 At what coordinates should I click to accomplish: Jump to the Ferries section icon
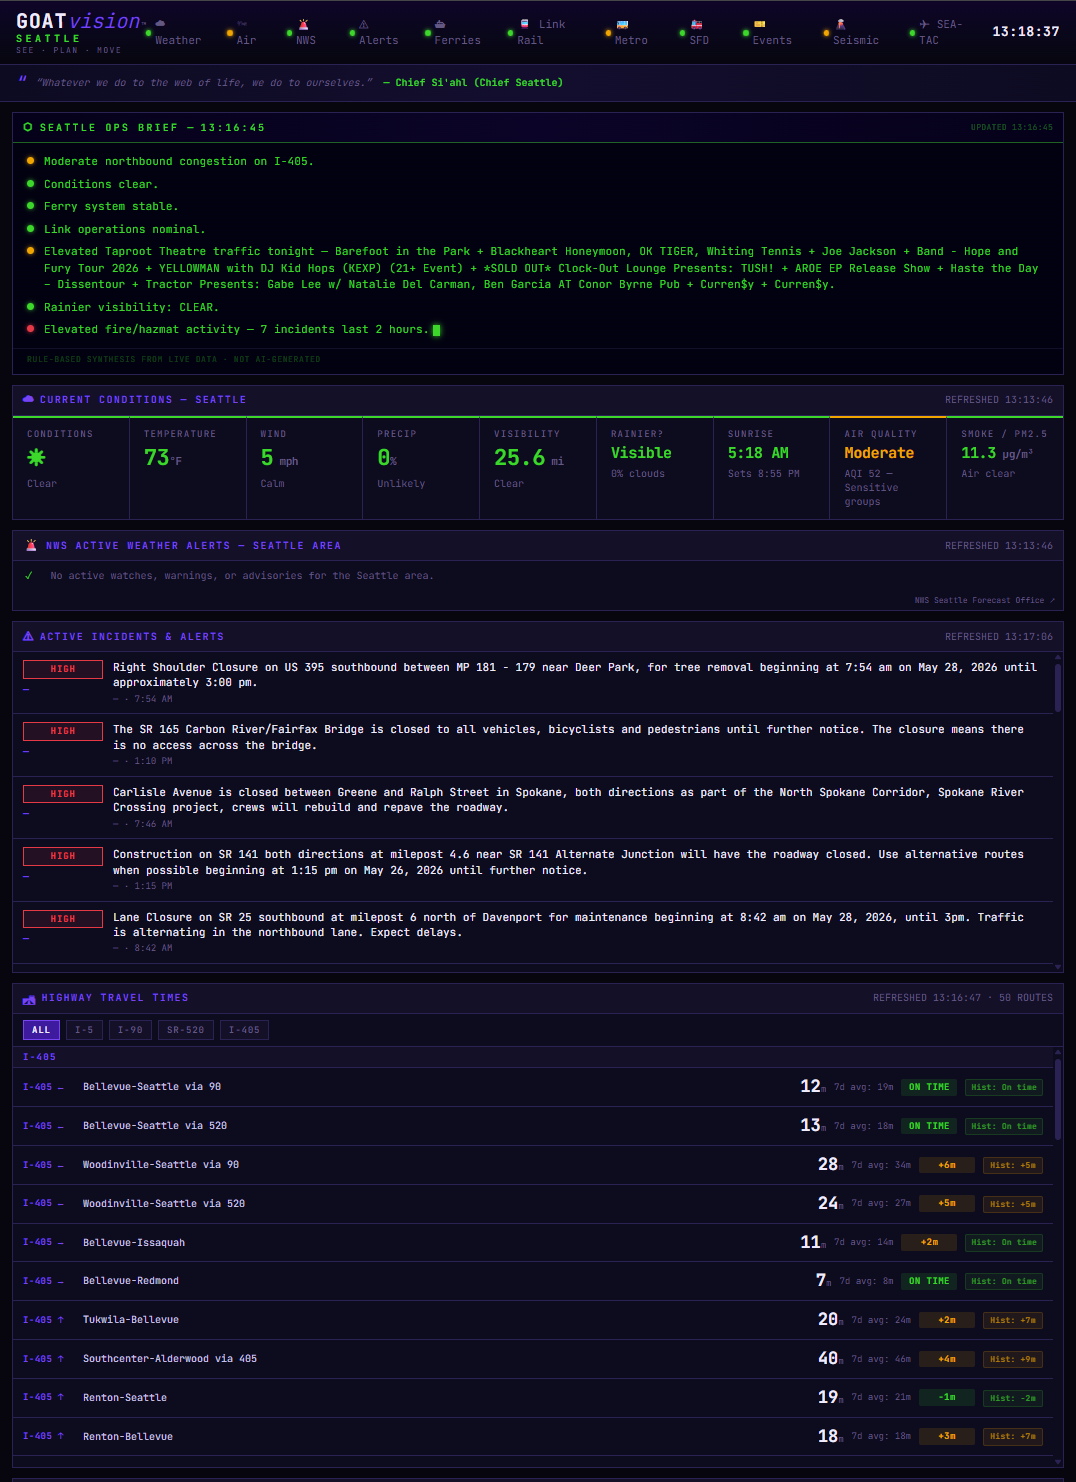click(440, 24)
